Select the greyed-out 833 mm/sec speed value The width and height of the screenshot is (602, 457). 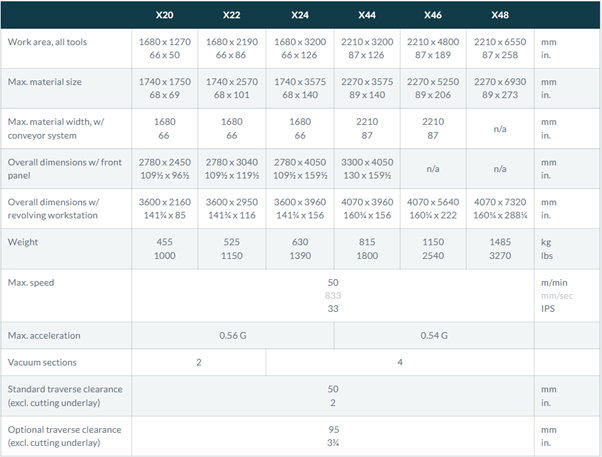pyautogui.click(x=333, y=296)
